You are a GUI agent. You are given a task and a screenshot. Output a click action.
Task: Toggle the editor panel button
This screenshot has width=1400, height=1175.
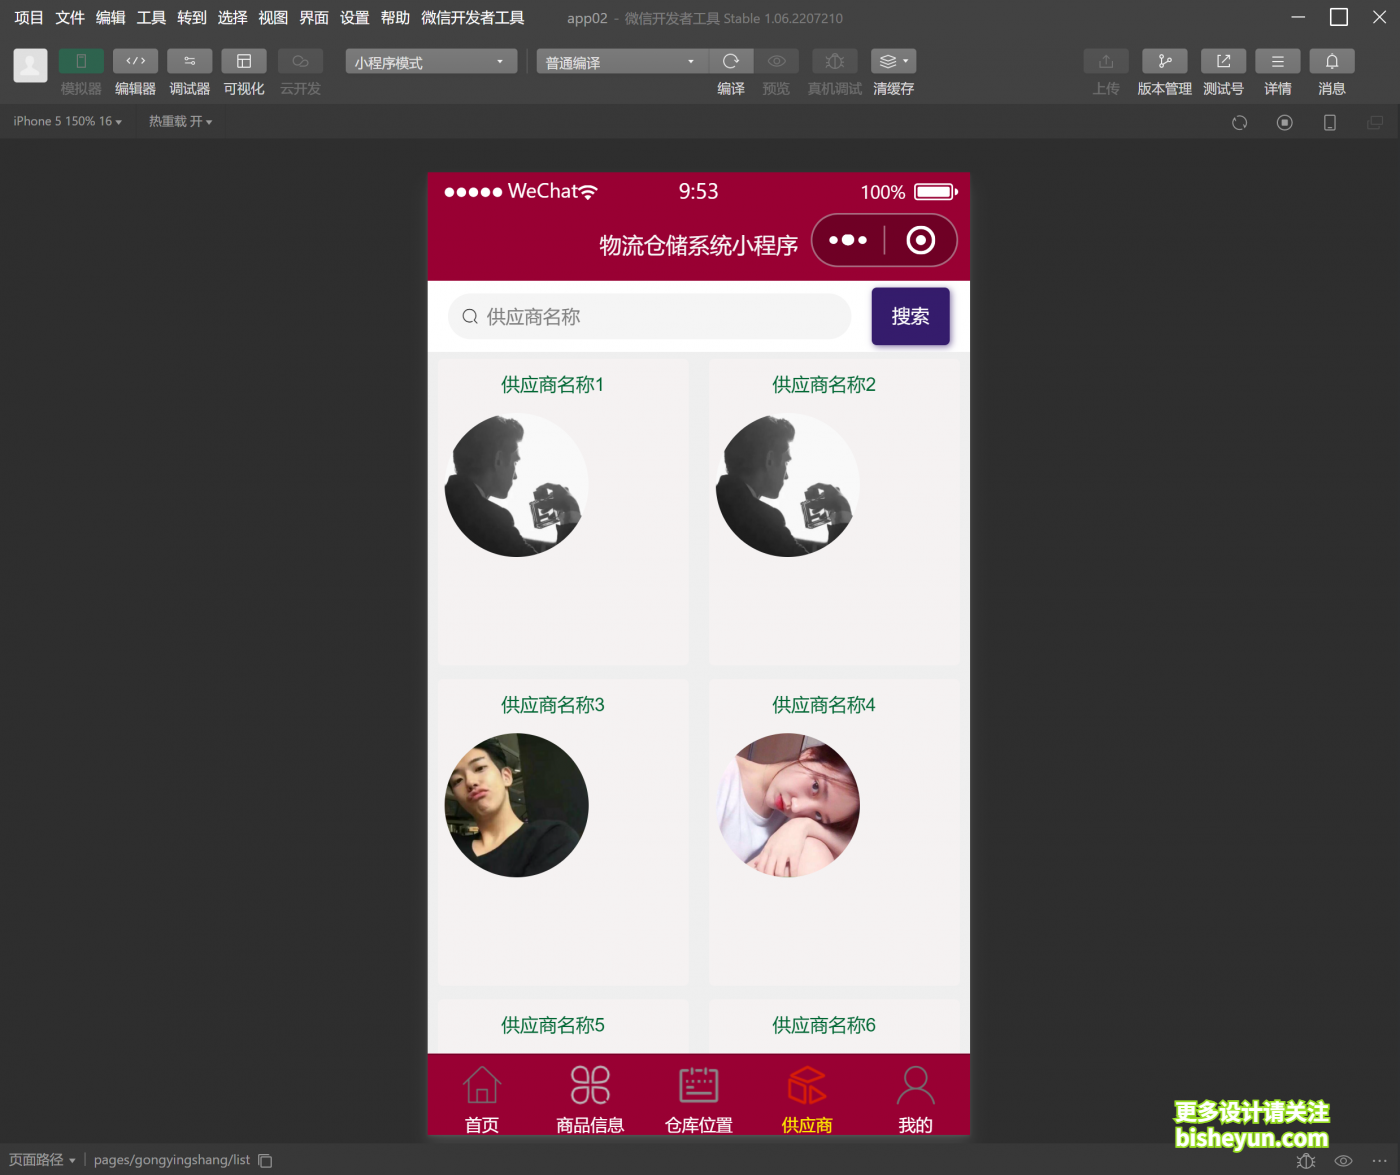(136, 62)
